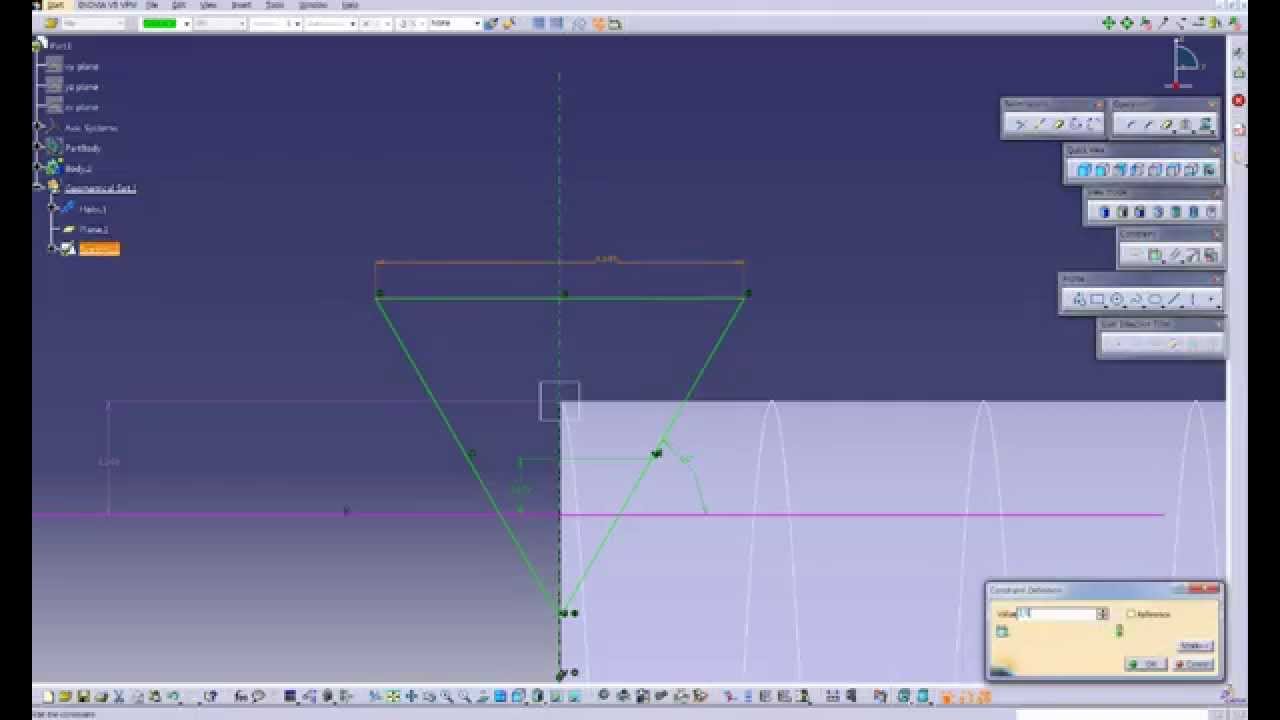The height and width of the screenshot is (720, 1280).
Task: Select the Ellipse profile tool
Action: 1155,299
